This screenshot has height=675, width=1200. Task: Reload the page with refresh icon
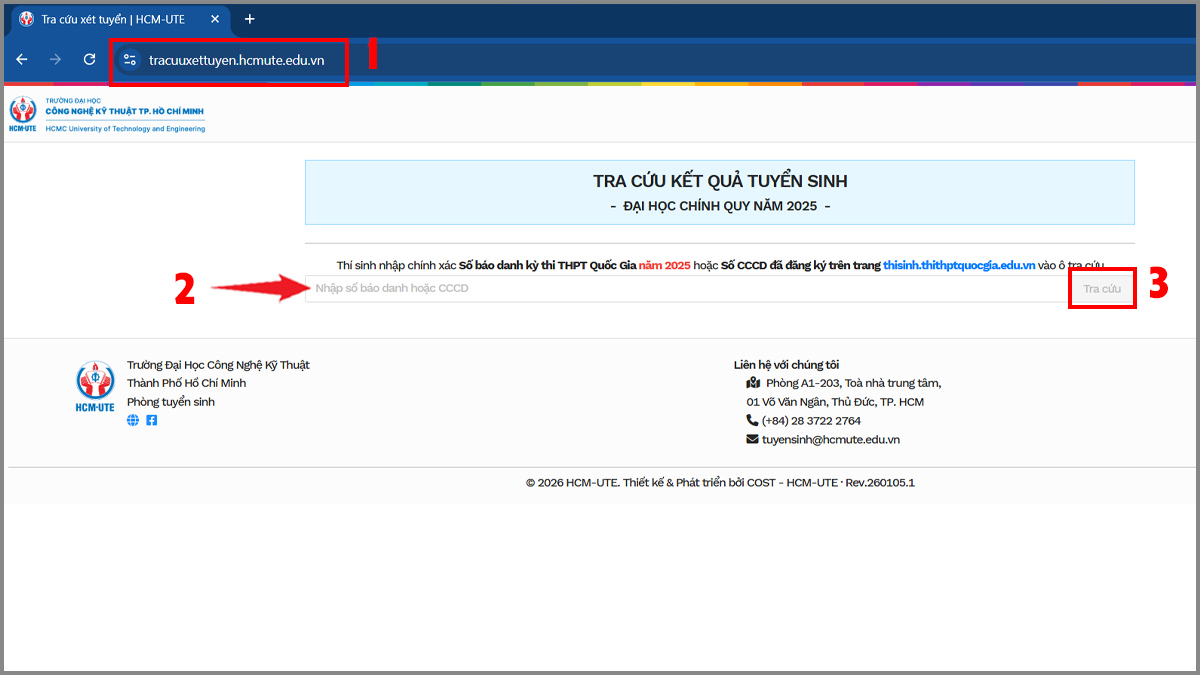click(x=89, y=60)
